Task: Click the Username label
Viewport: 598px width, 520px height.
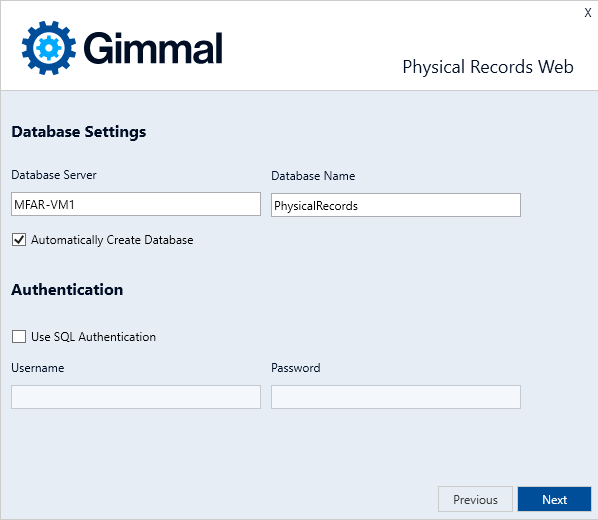Action: 38,368
